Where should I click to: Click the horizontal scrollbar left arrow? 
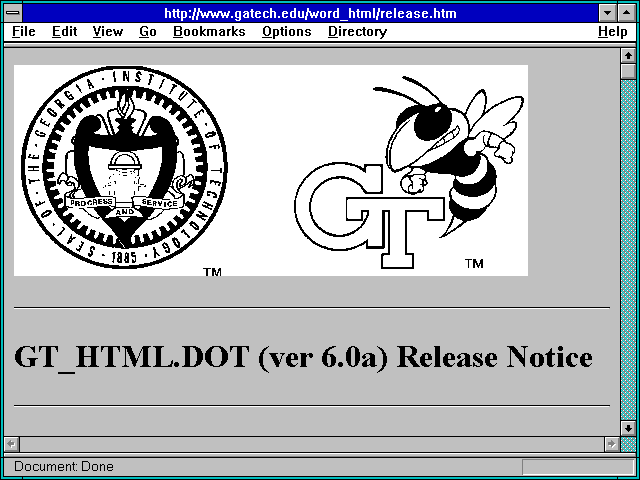tap(11, 444)
